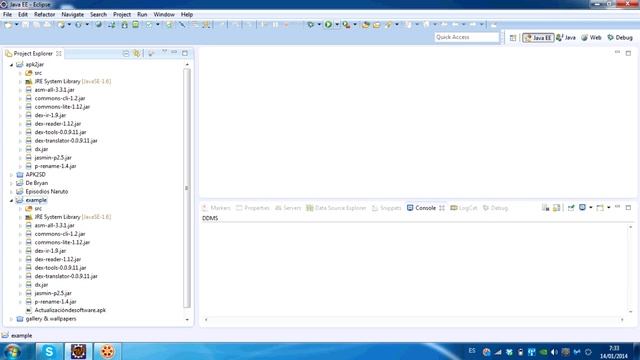
Task: Click the Android SDK Manager toolbar icon
Action: [124, 25]
